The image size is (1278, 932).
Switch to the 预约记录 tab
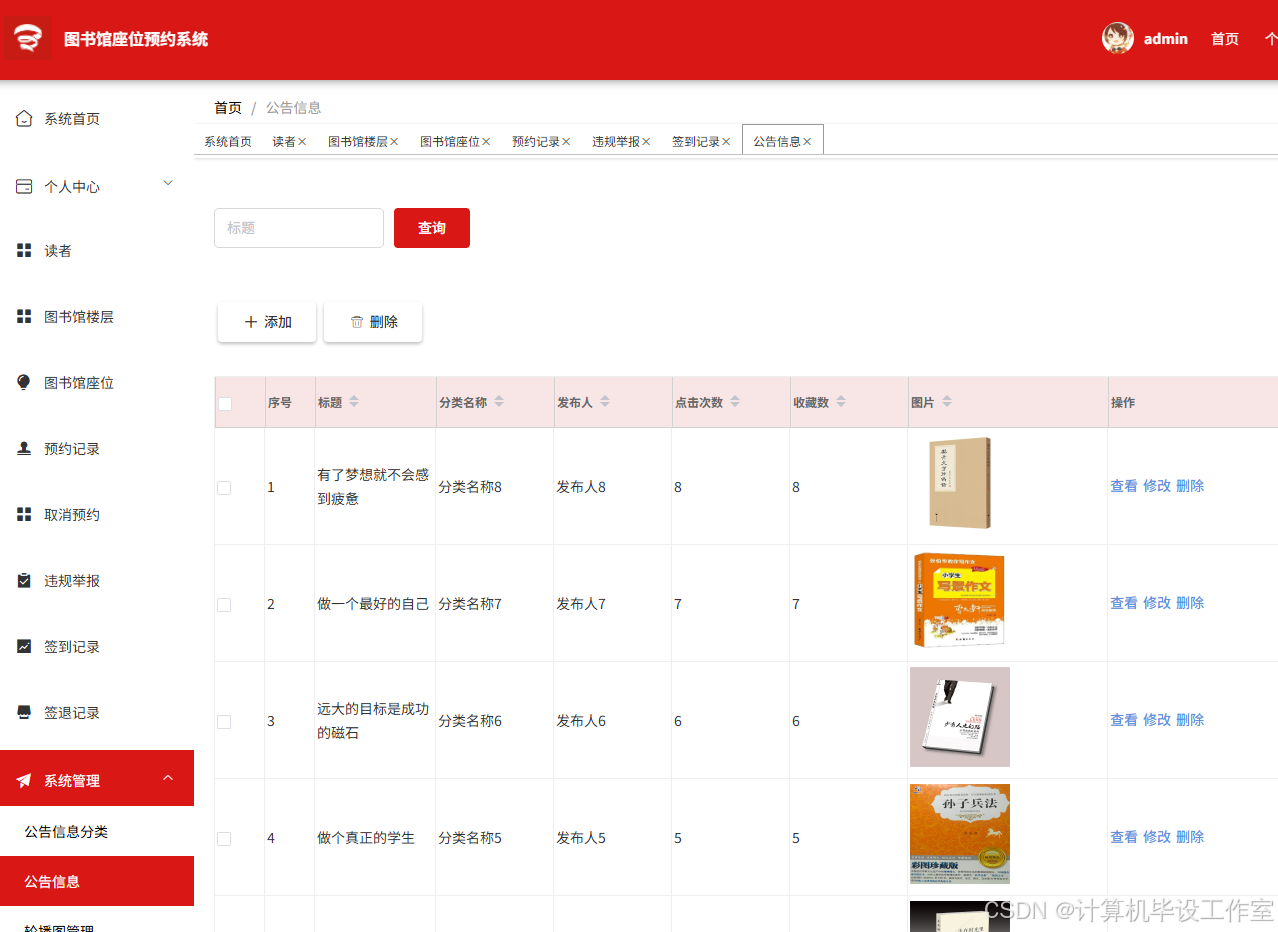tap(536, 142)
